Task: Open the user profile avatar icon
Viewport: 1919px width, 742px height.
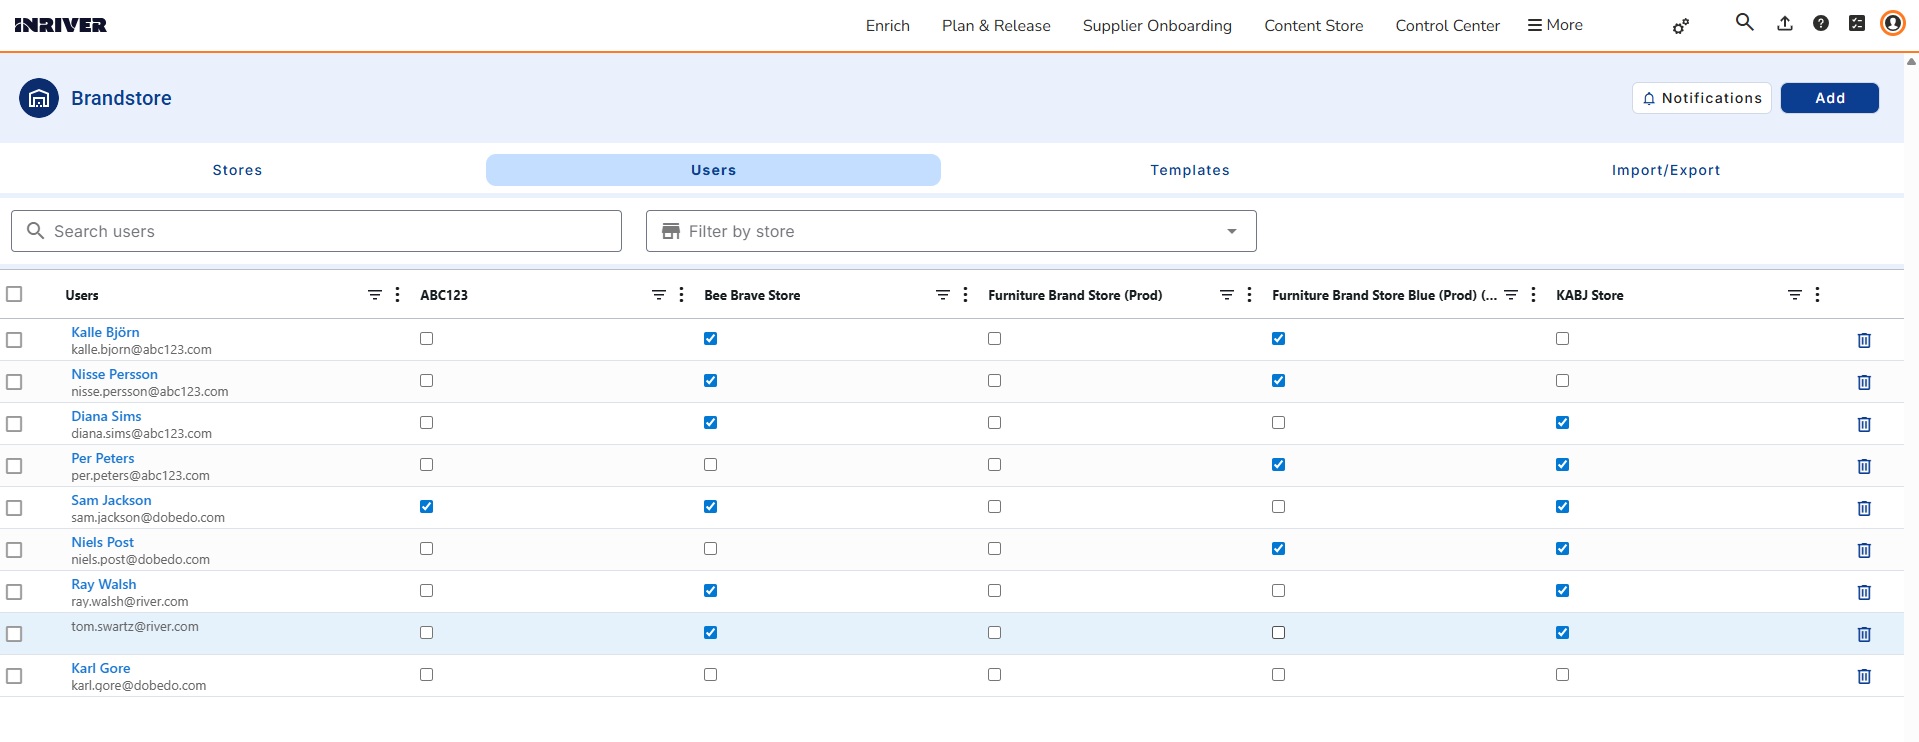Action: click(x=1892, y=23)
